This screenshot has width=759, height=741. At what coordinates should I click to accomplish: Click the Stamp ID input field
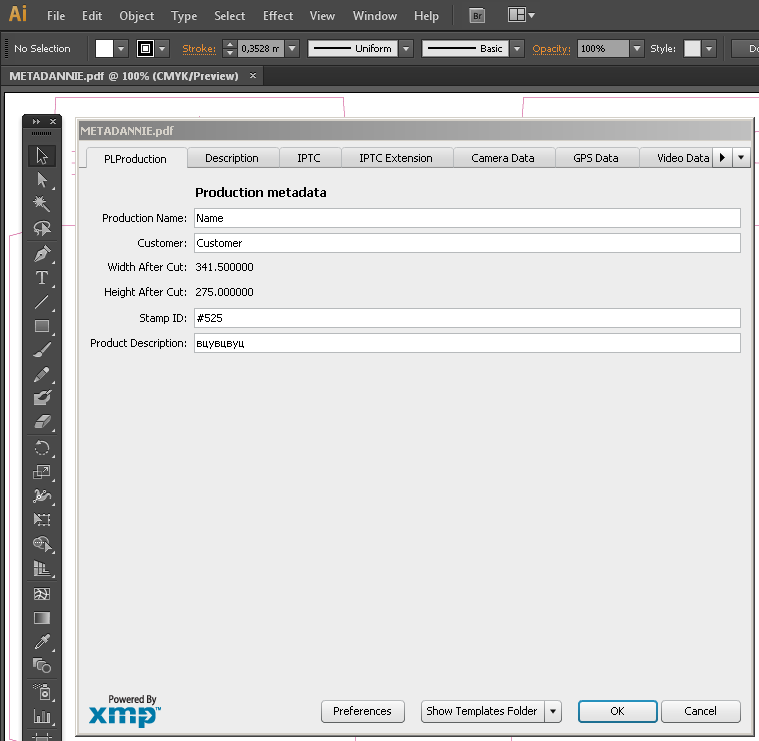tap(467, 318)
